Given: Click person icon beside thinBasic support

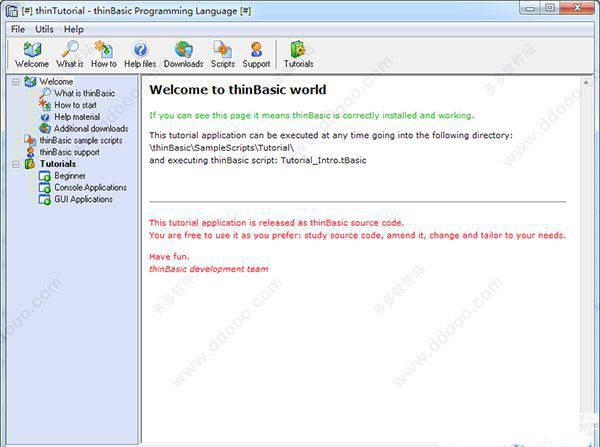Looking at the screenshot, I should click(30, 152).
